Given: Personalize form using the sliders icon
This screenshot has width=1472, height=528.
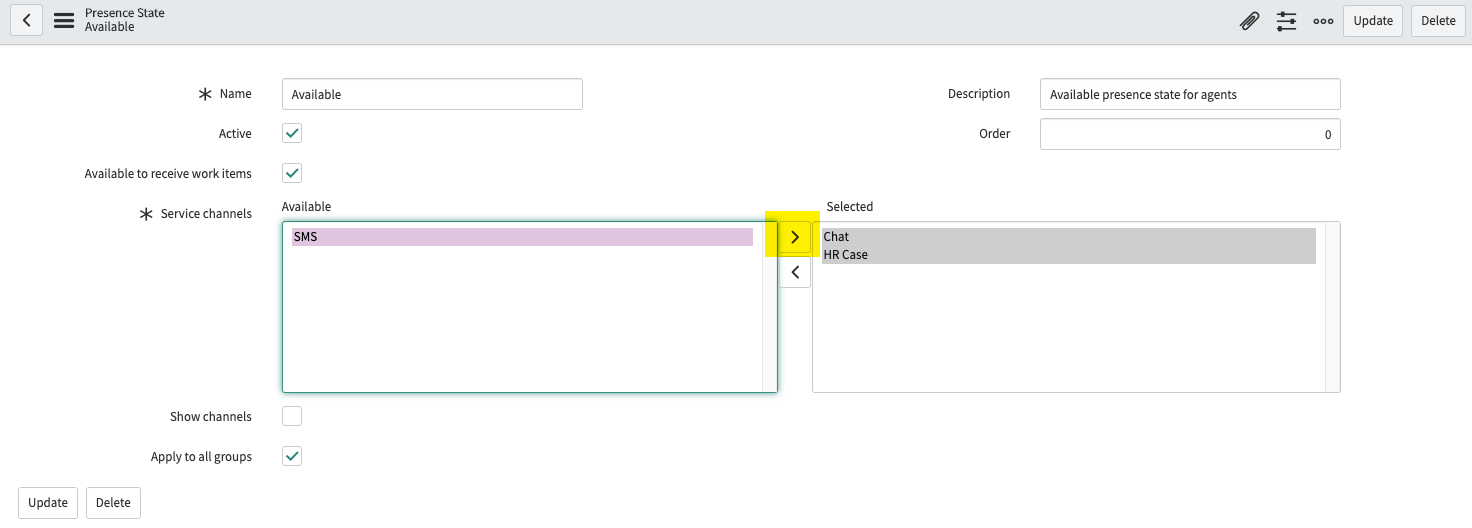Looking at the screenshot, I should click(x=1286, y=21).
